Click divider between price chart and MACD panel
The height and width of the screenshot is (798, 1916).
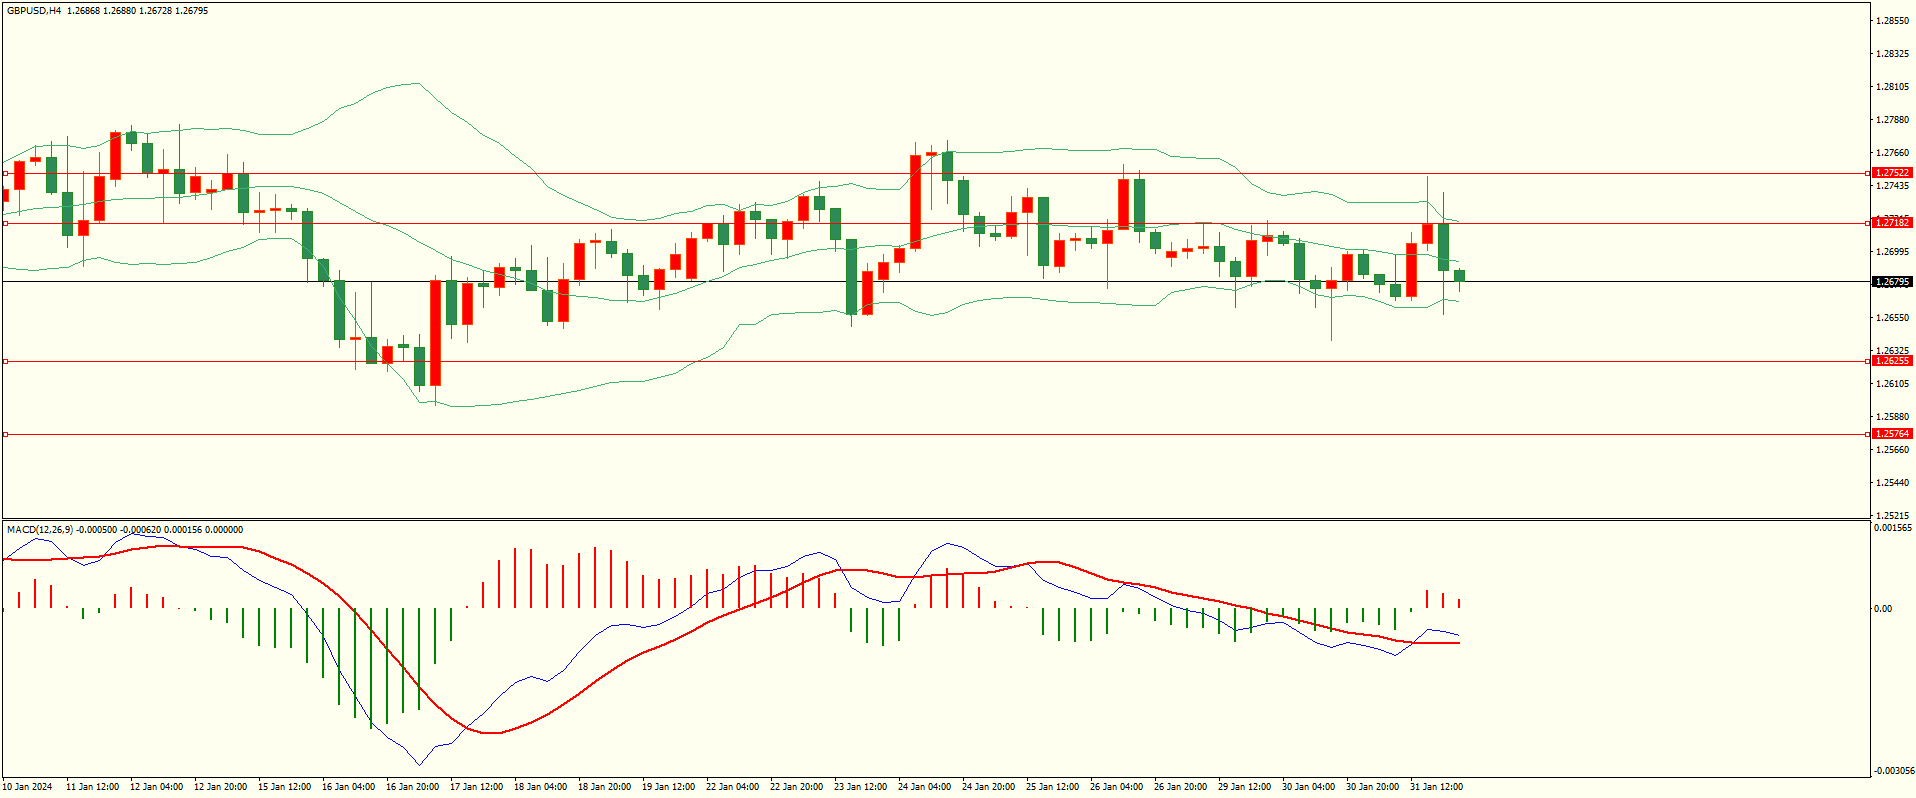[935, 519]
